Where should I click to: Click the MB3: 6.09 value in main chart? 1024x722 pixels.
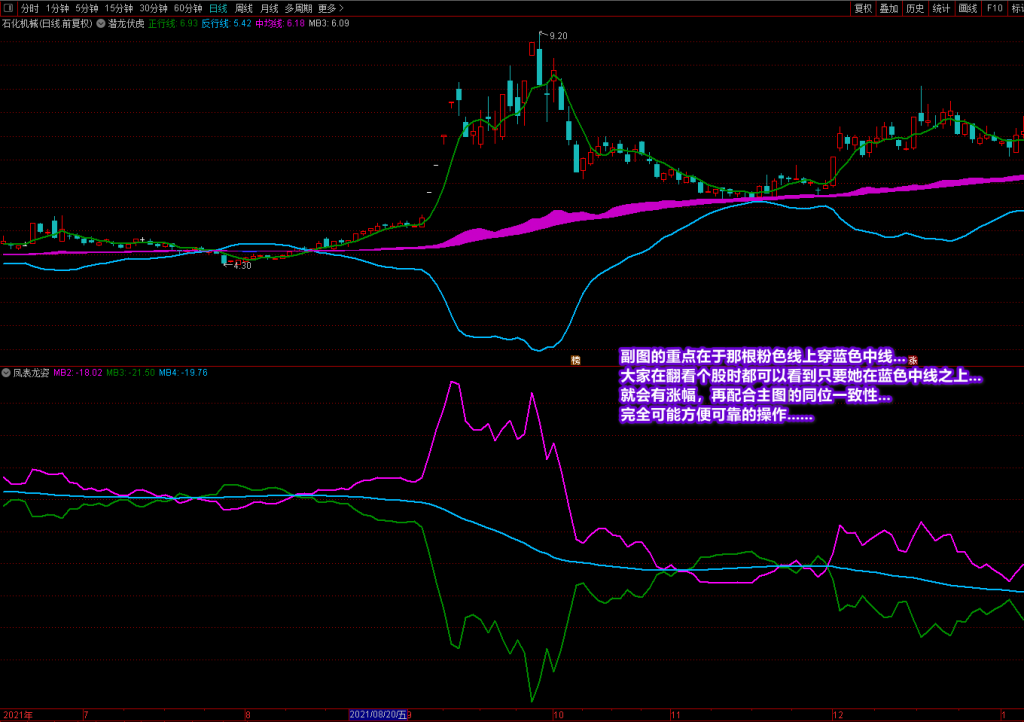tap(328, 24)
